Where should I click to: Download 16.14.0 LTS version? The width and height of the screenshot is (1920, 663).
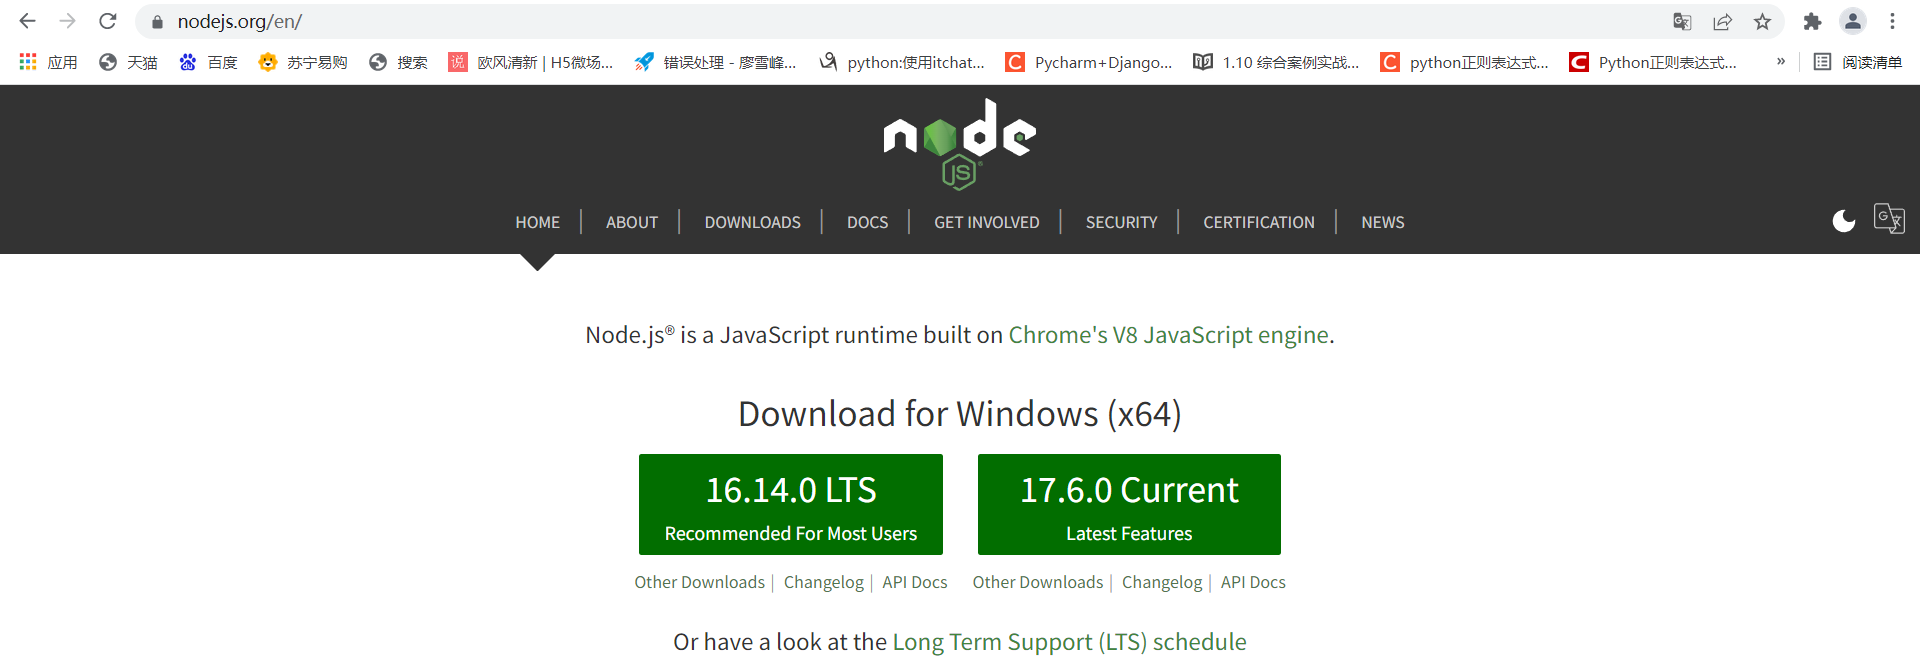790,505
